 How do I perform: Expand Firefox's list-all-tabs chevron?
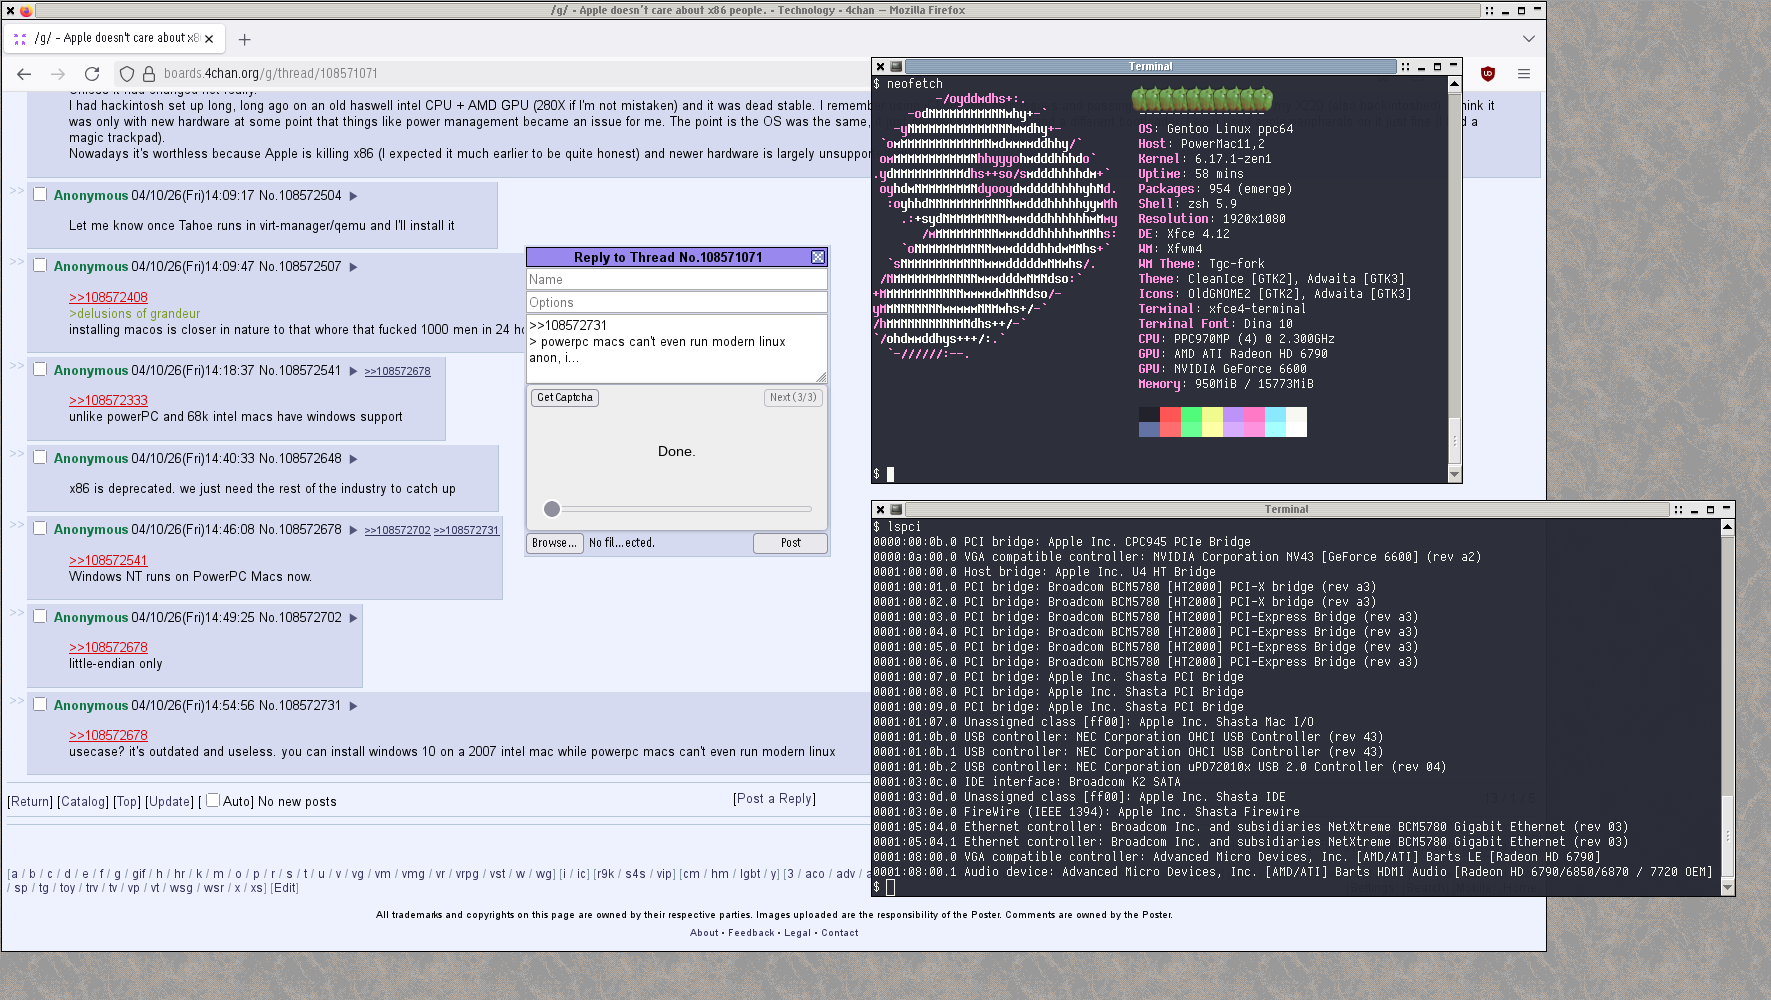point(1529,39)
